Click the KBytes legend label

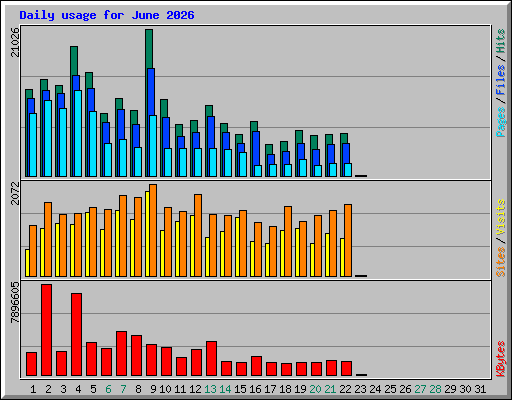[500, 359]
